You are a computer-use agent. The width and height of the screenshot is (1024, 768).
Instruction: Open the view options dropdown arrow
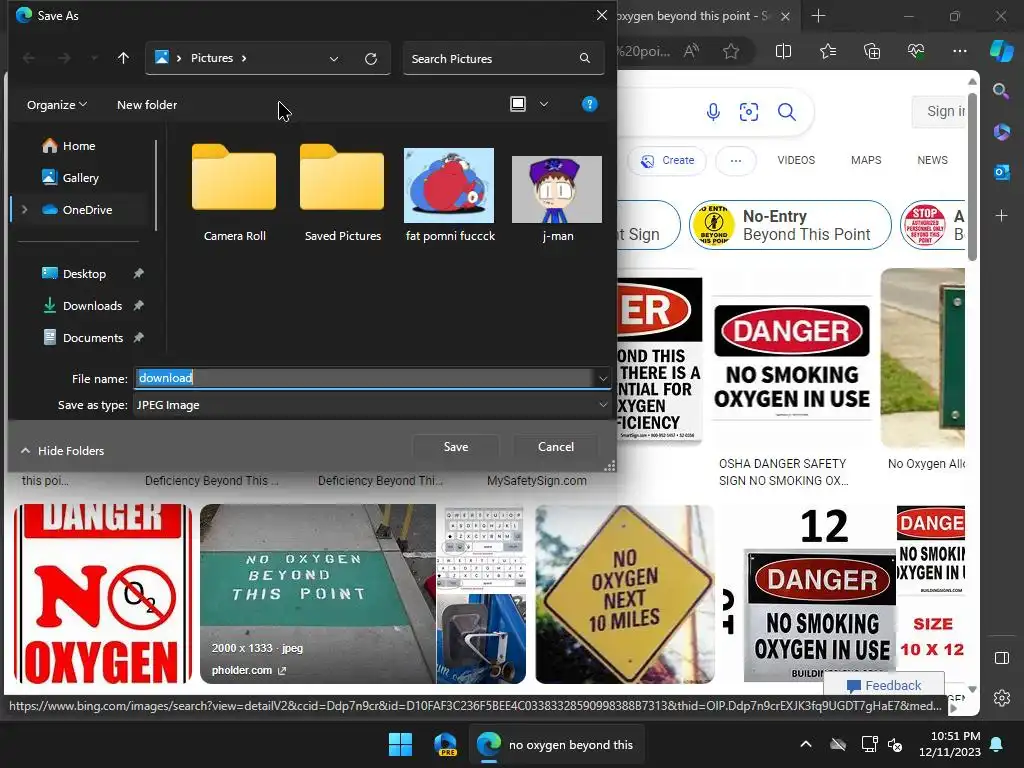543,104
